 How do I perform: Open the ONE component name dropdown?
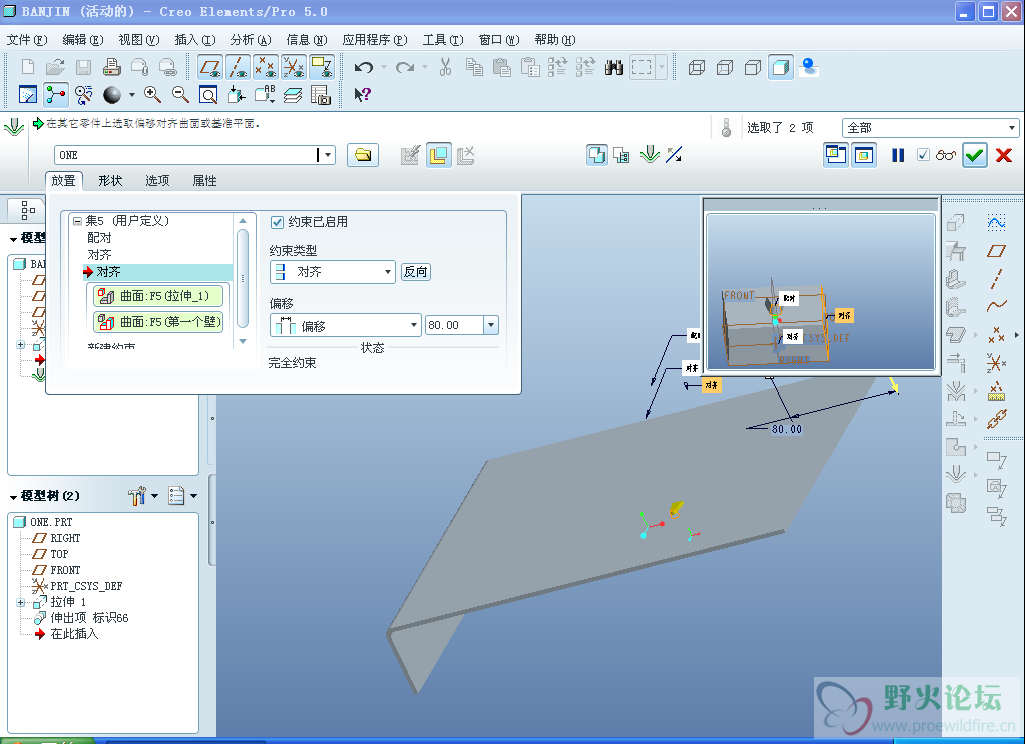(328, 155)
